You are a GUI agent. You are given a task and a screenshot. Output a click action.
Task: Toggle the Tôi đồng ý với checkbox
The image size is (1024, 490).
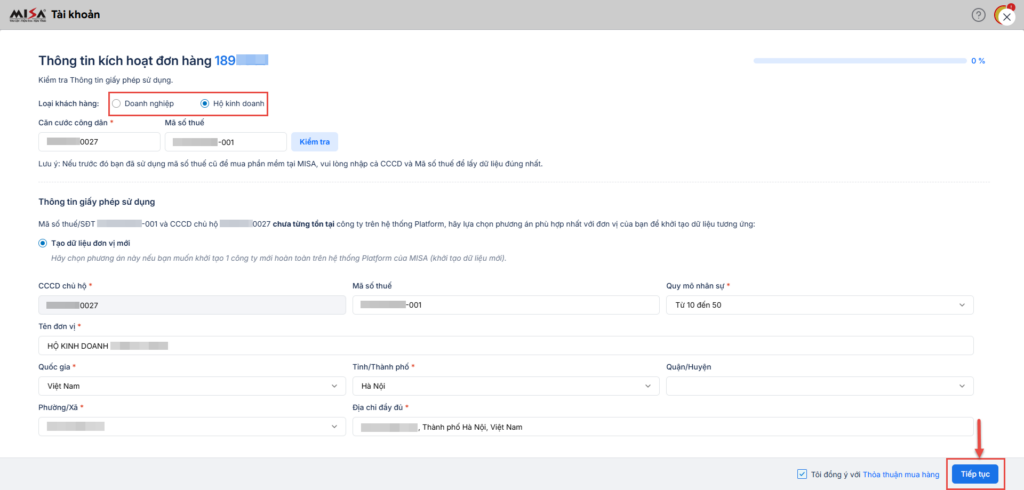pos(803,474)
